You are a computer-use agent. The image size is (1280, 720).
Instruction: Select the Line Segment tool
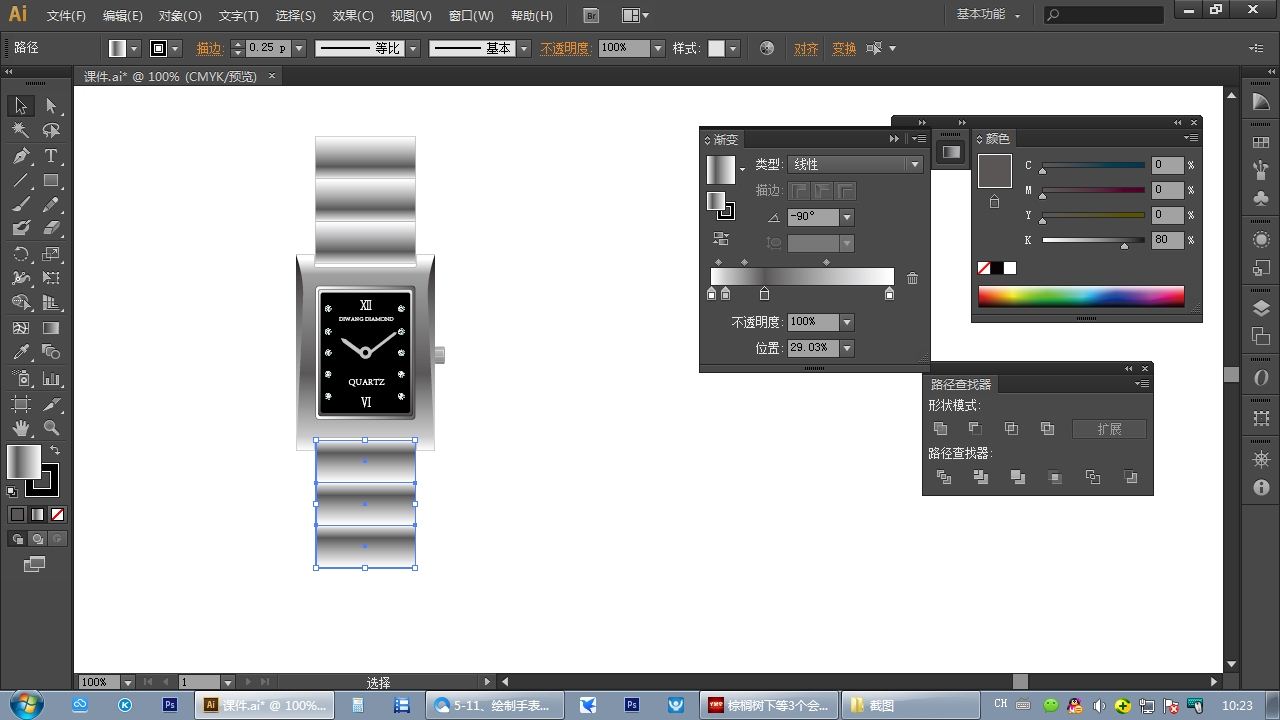pos(21,181)
